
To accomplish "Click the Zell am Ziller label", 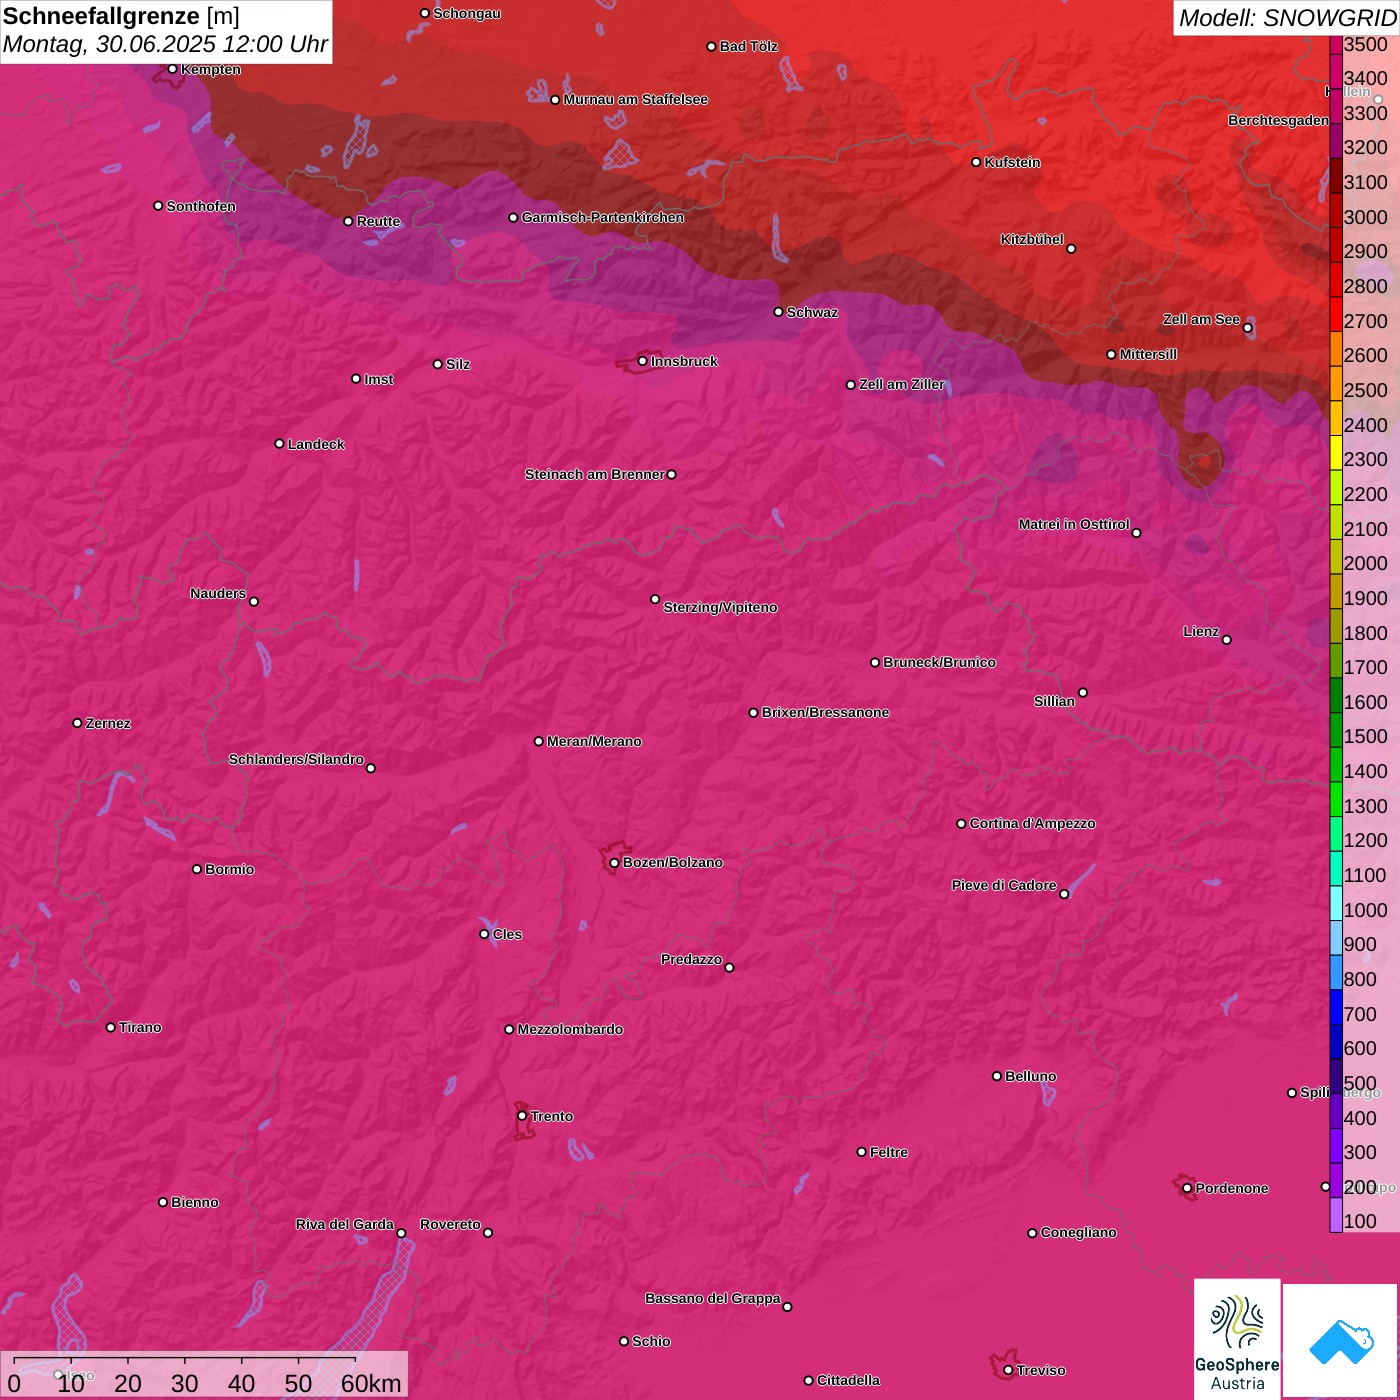I will click(902, 384).
